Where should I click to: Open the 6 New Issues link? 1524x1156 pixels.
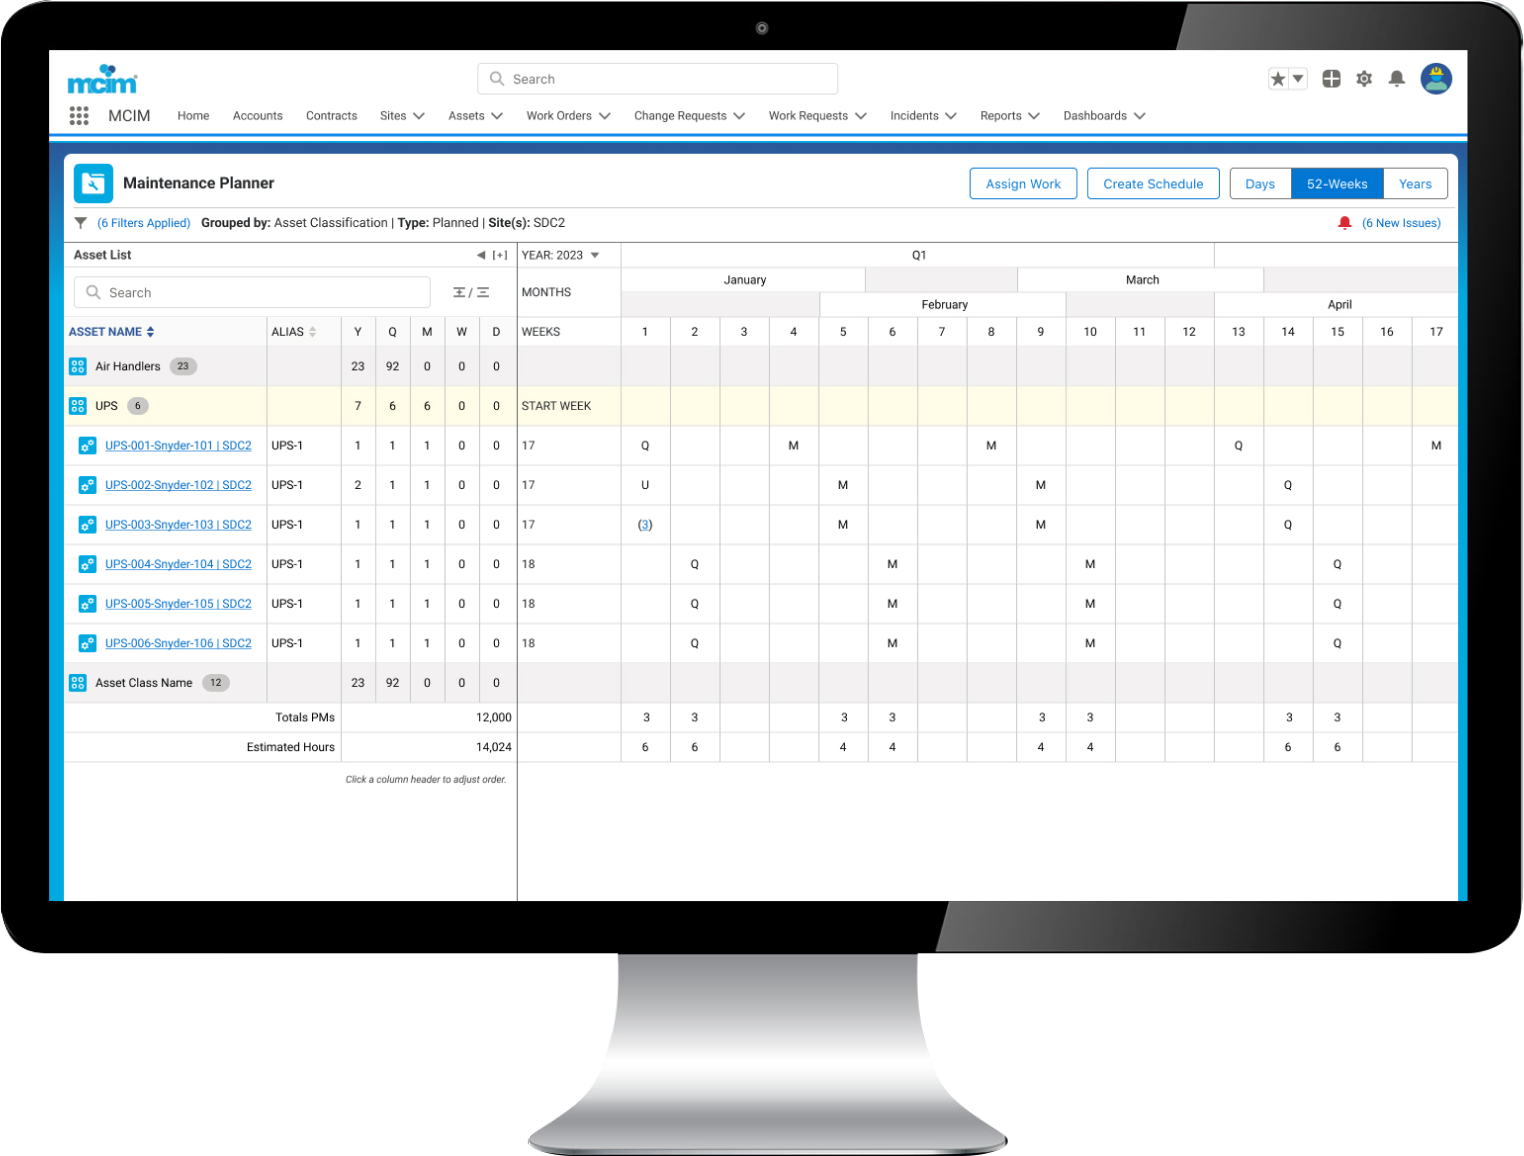[1401, 223]
